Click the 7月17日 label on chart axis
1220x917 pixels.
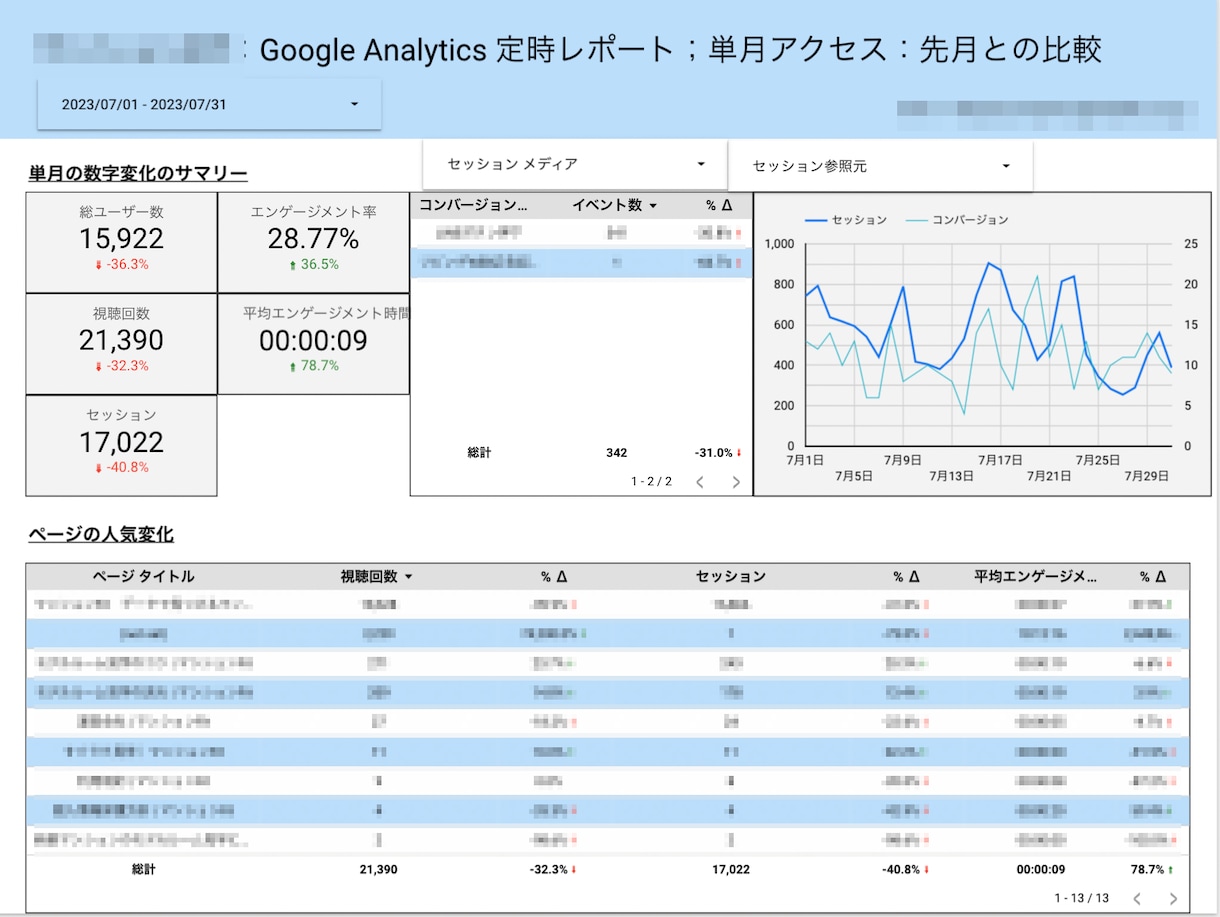coord(1000,460)
